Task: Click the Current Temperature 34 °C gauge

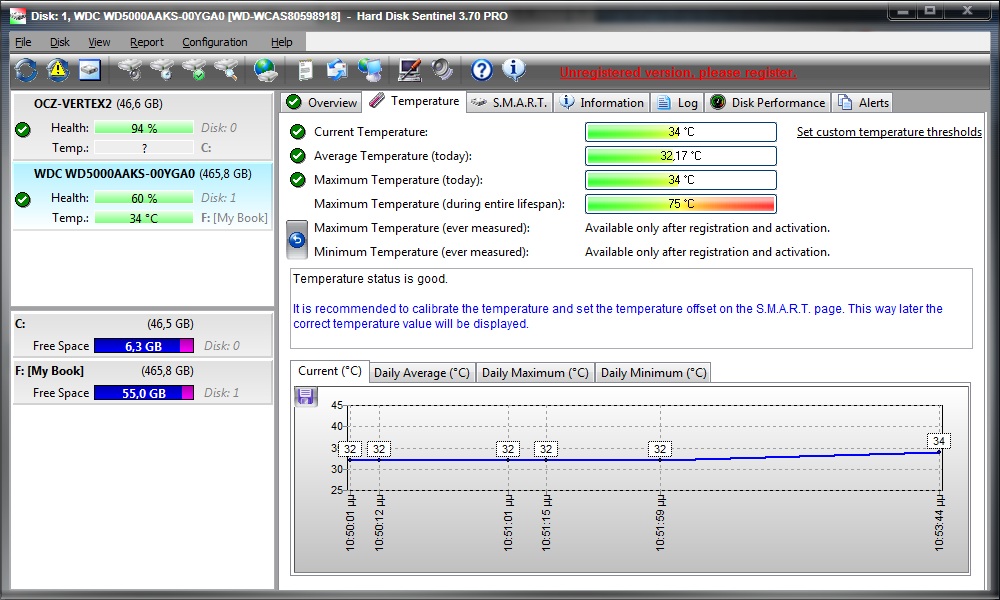Action: (681, 132)
